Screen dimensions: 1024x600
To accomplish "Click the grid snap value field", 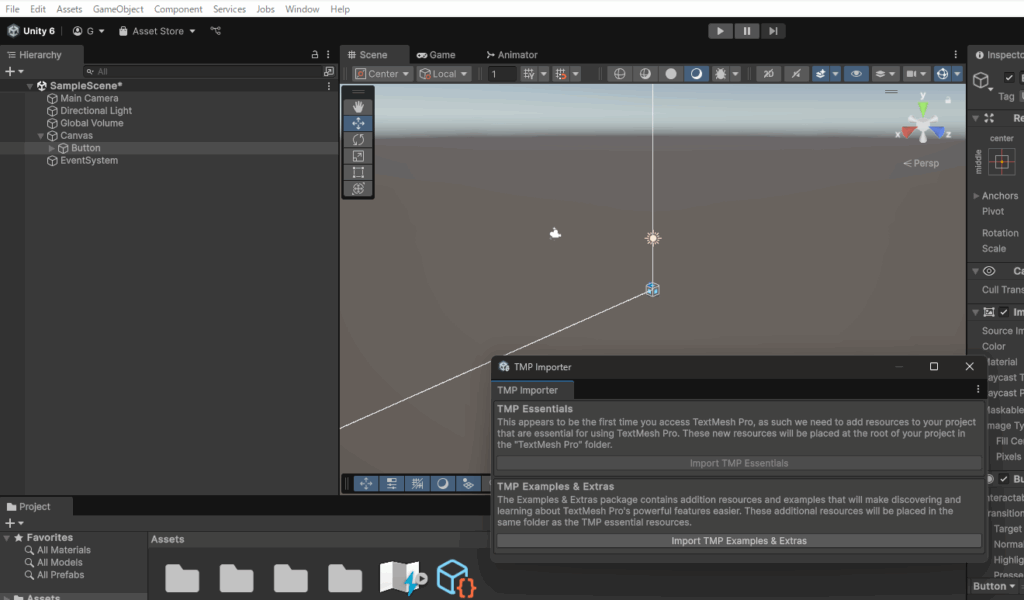I will (x=502, y=74).
